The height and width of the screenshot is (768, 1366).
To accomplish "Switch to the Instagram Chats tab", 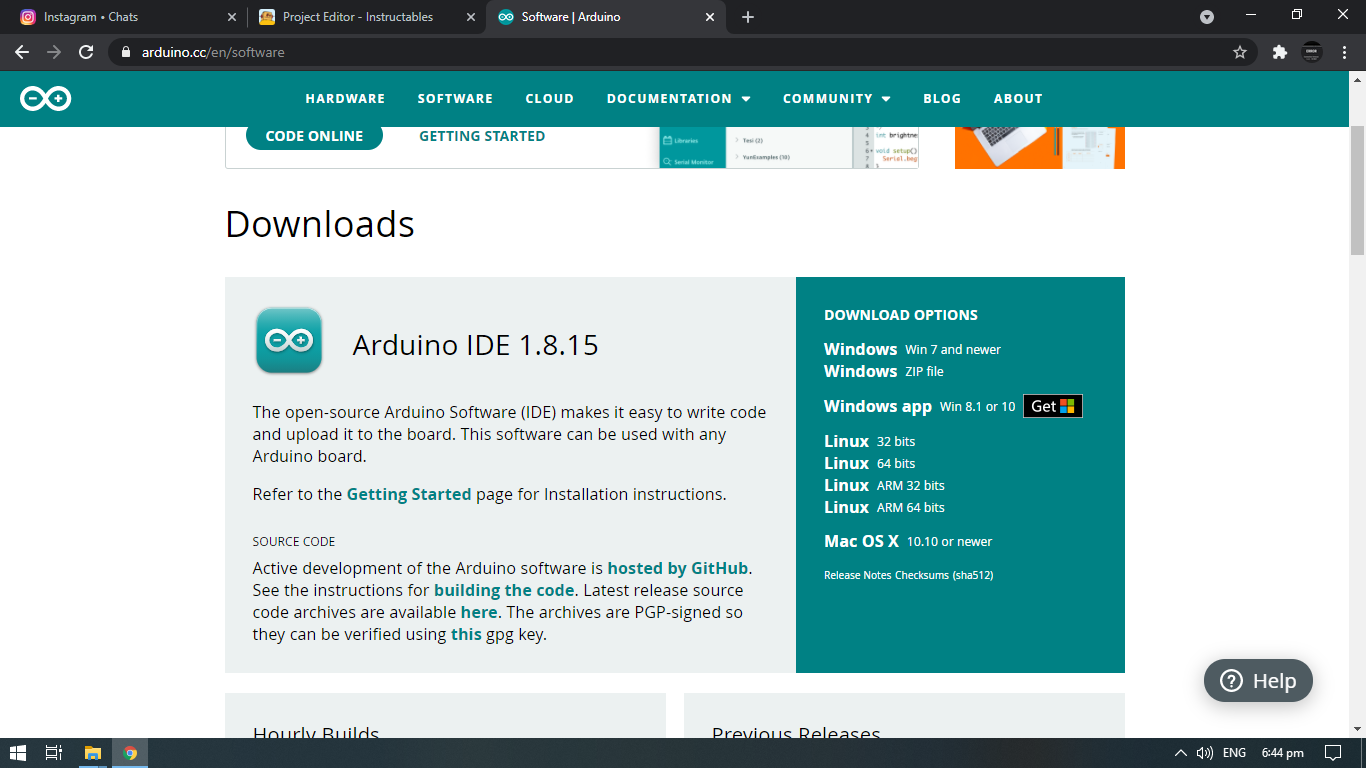I will point(127,17).
